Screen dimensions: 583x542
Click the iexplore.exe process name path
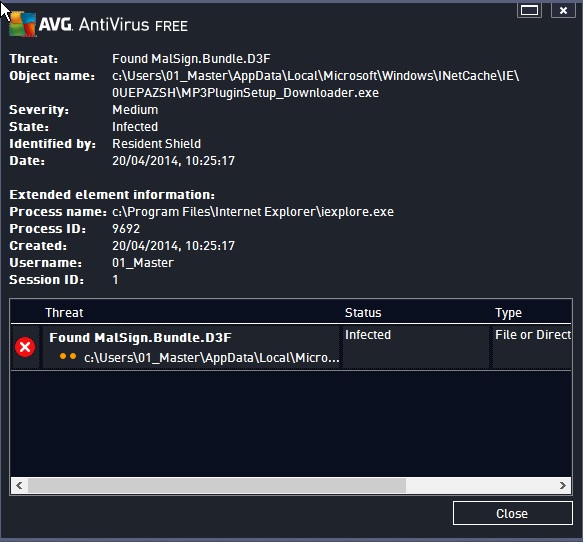click(253, 212)
